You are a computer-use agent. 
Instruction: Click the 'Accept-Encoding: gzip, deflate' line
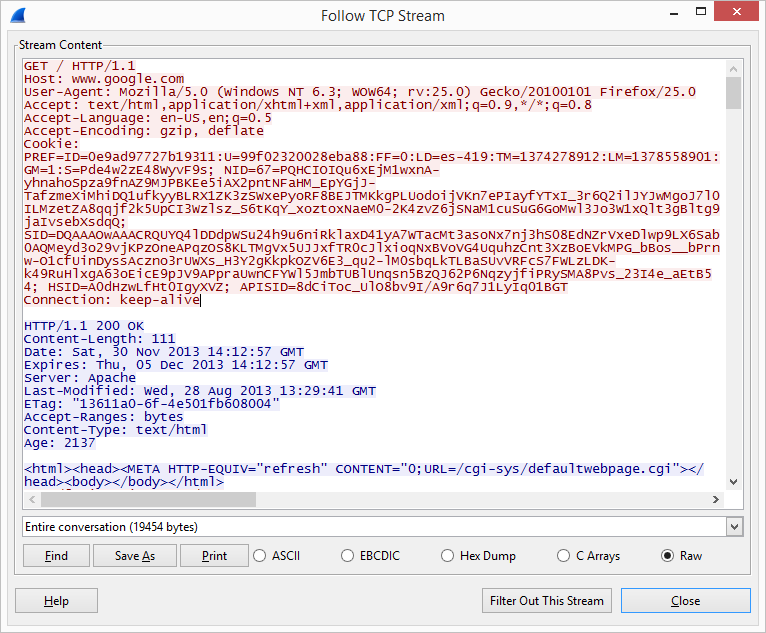[x=144, y=131]
